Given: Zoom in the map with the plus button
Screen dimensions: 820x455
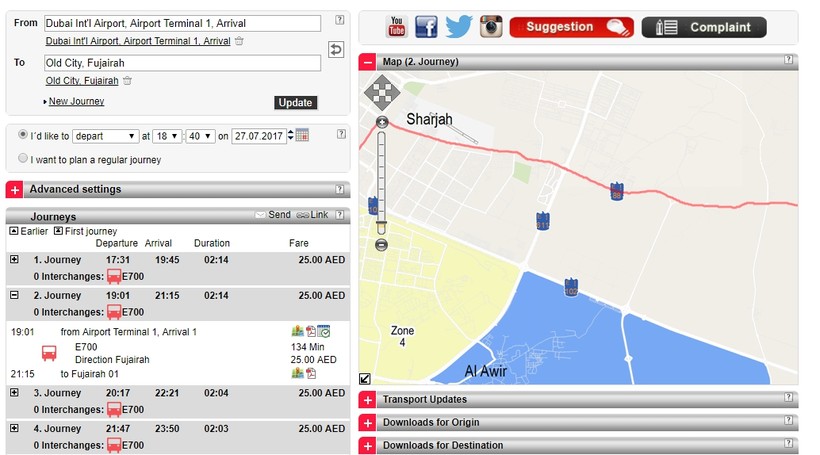Looking at the screenshot, I should tap(381, 123).
